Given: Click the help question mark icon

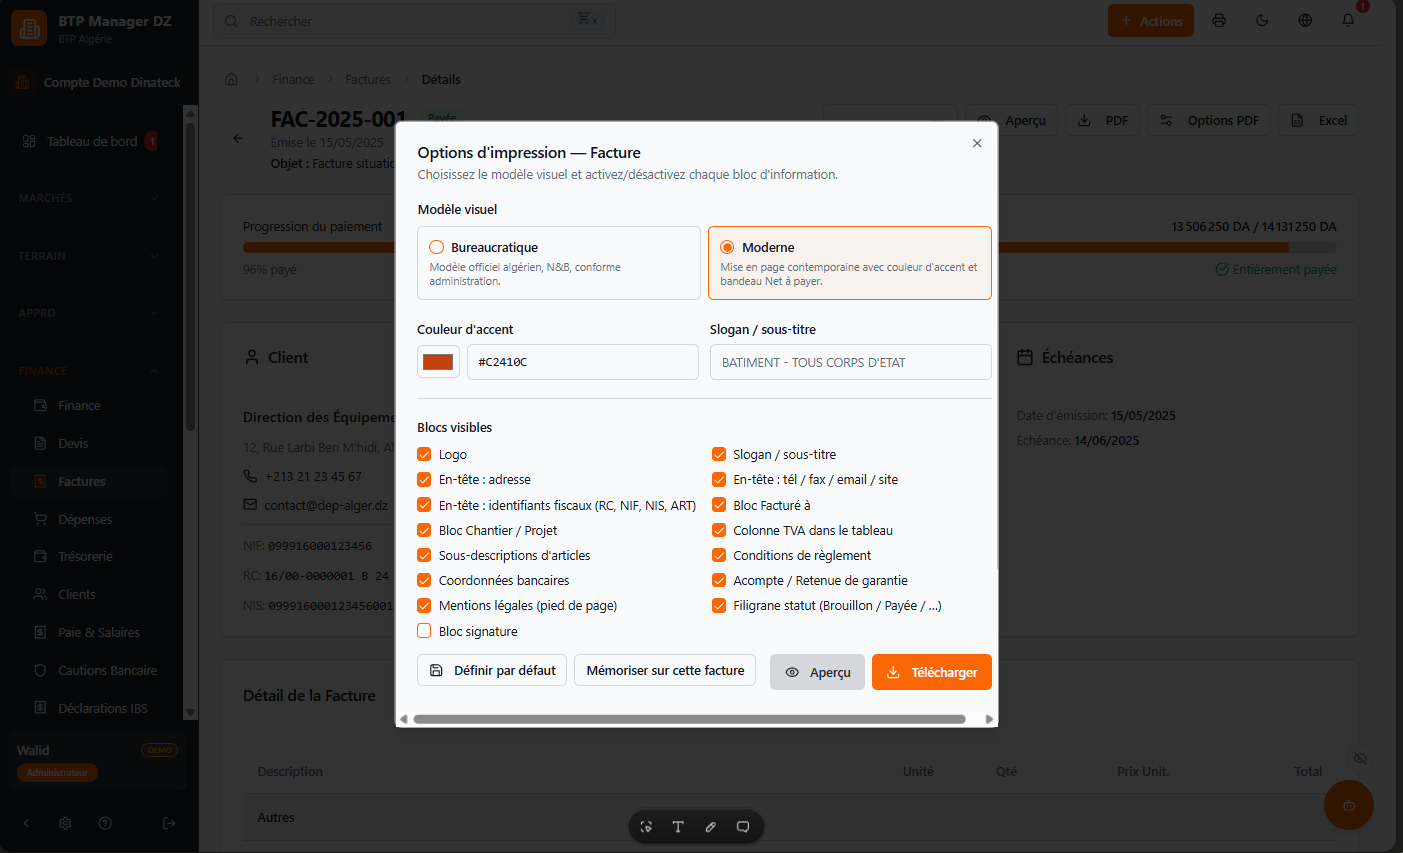Looking at the screenshot, I should click(x=105, y=823).
